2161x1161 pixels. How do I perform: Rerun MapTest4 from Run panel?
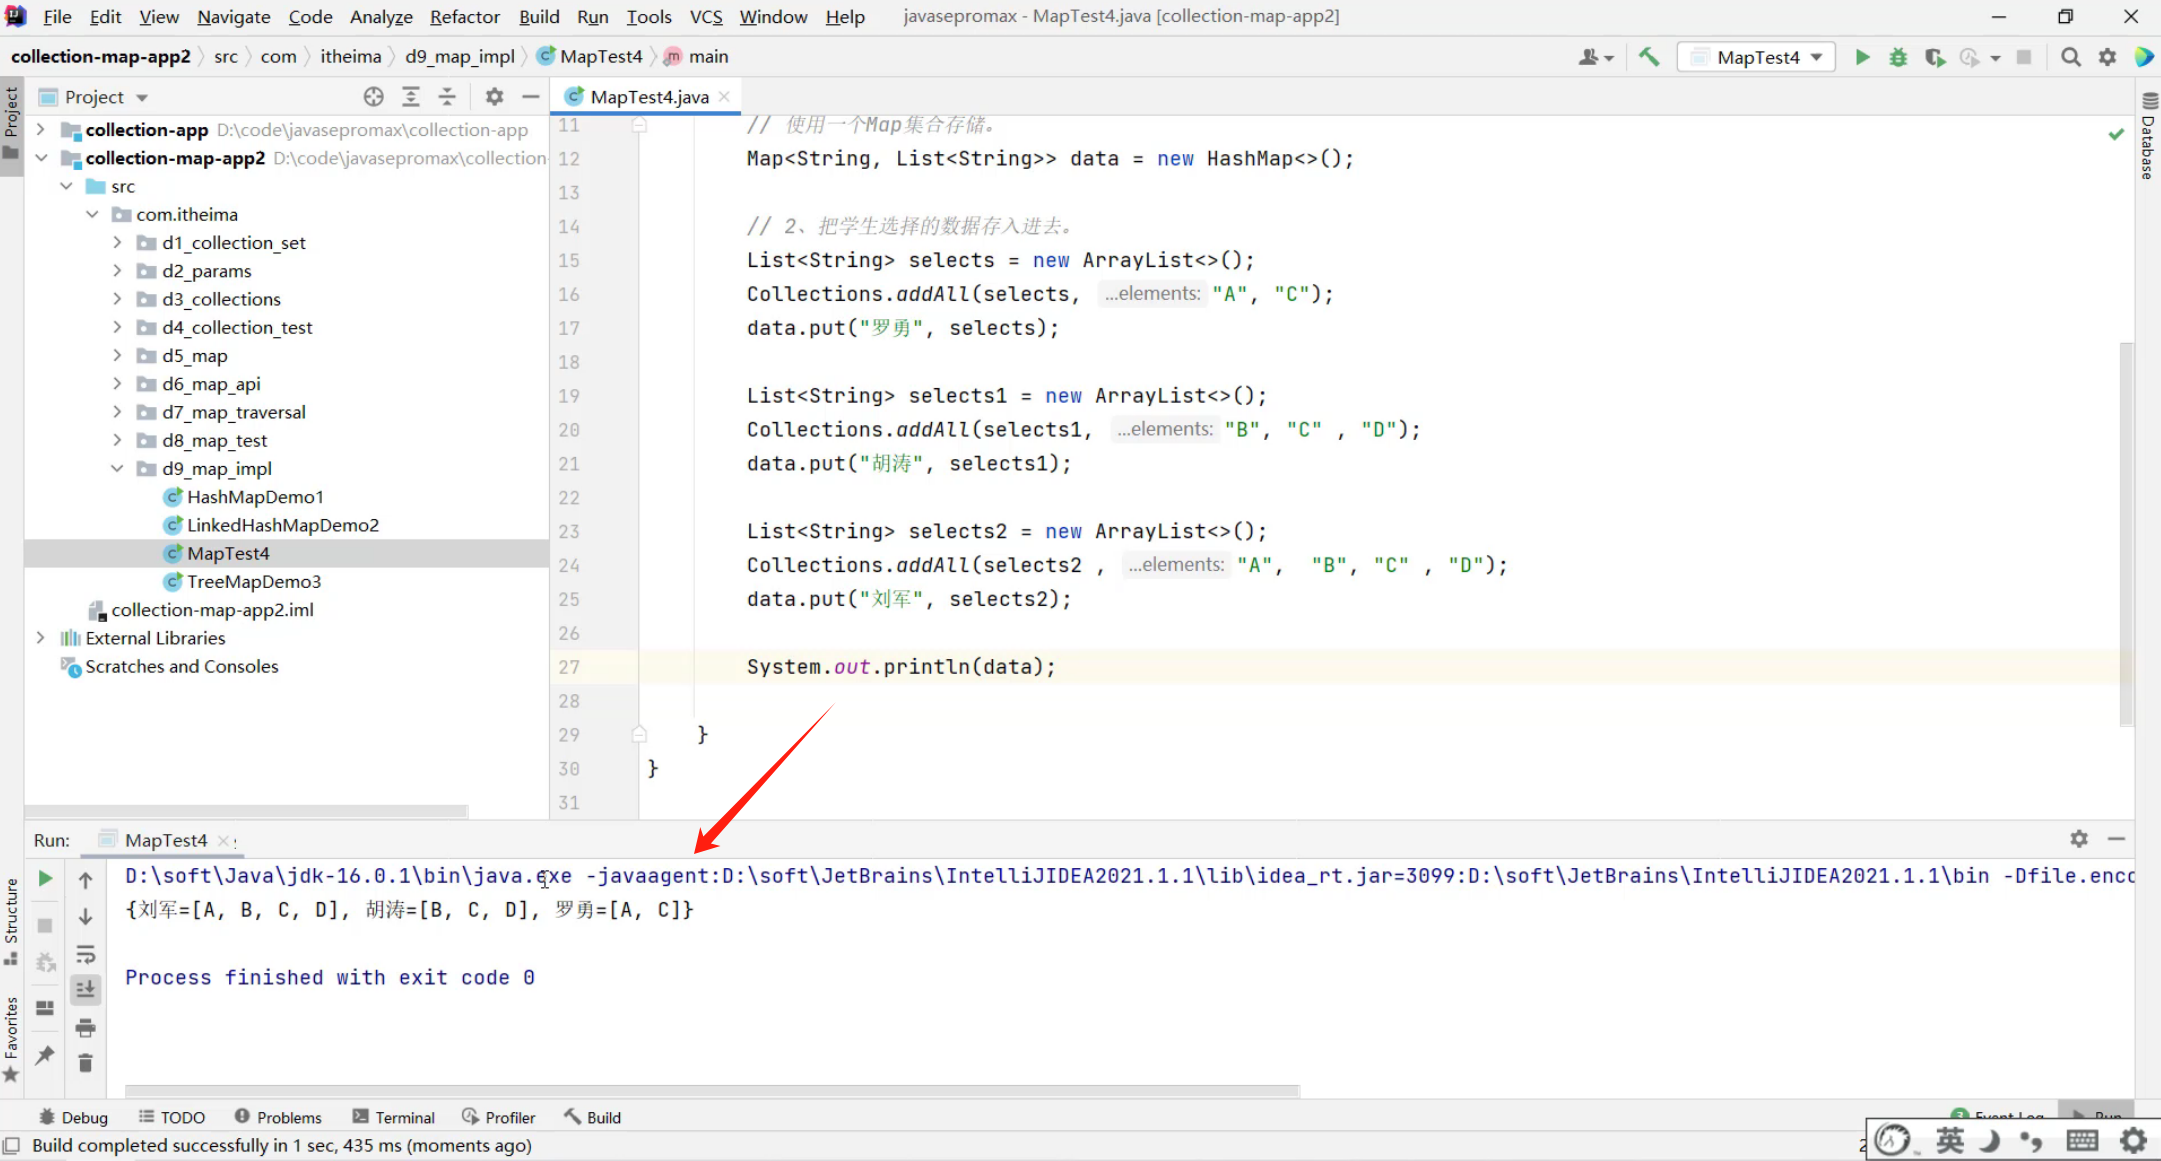point(45,878)
